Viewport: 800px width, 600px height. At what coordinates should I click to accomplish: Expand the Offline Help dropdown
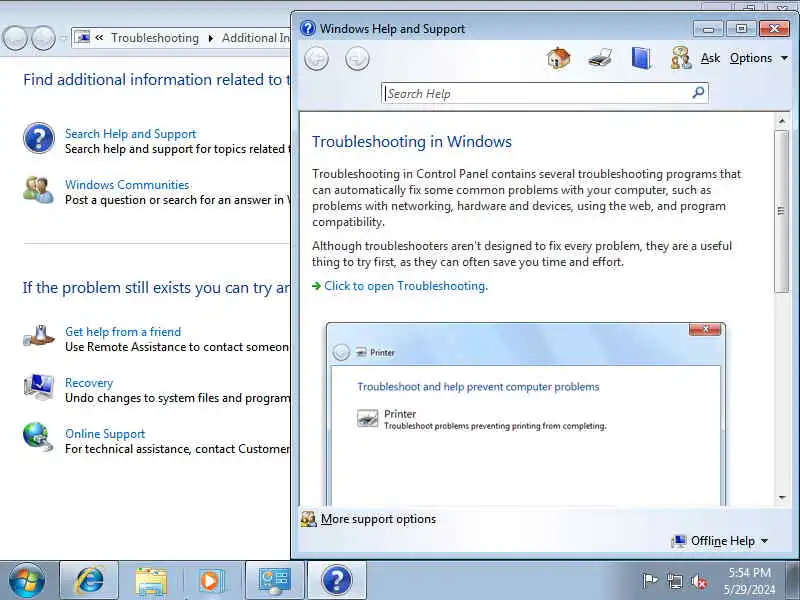pyautogui.click(x=720, y=541)
